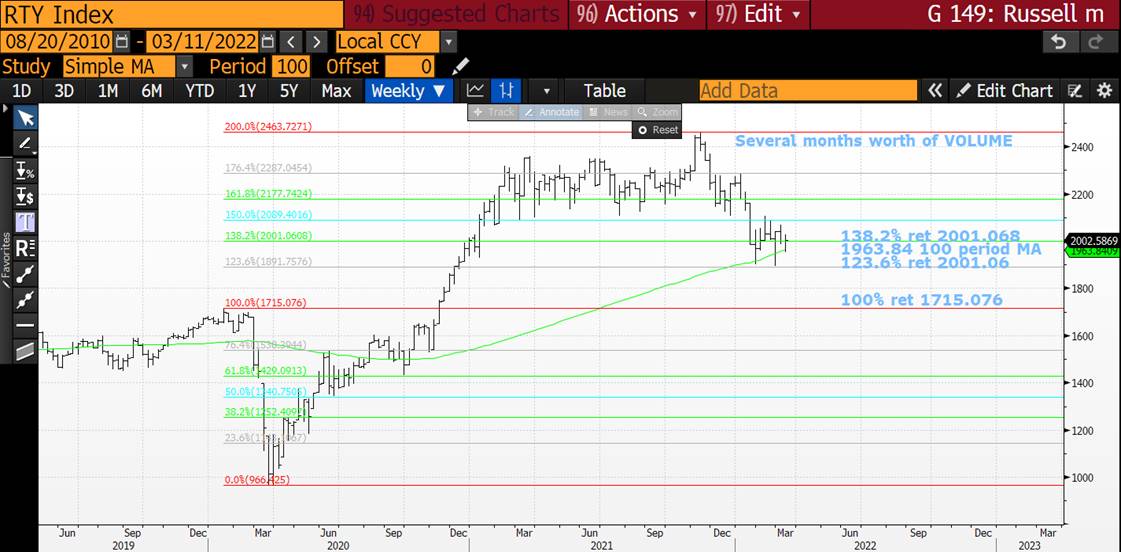Click 'Several months worth of VOLUME' annotation

click(x=874, y=141)
